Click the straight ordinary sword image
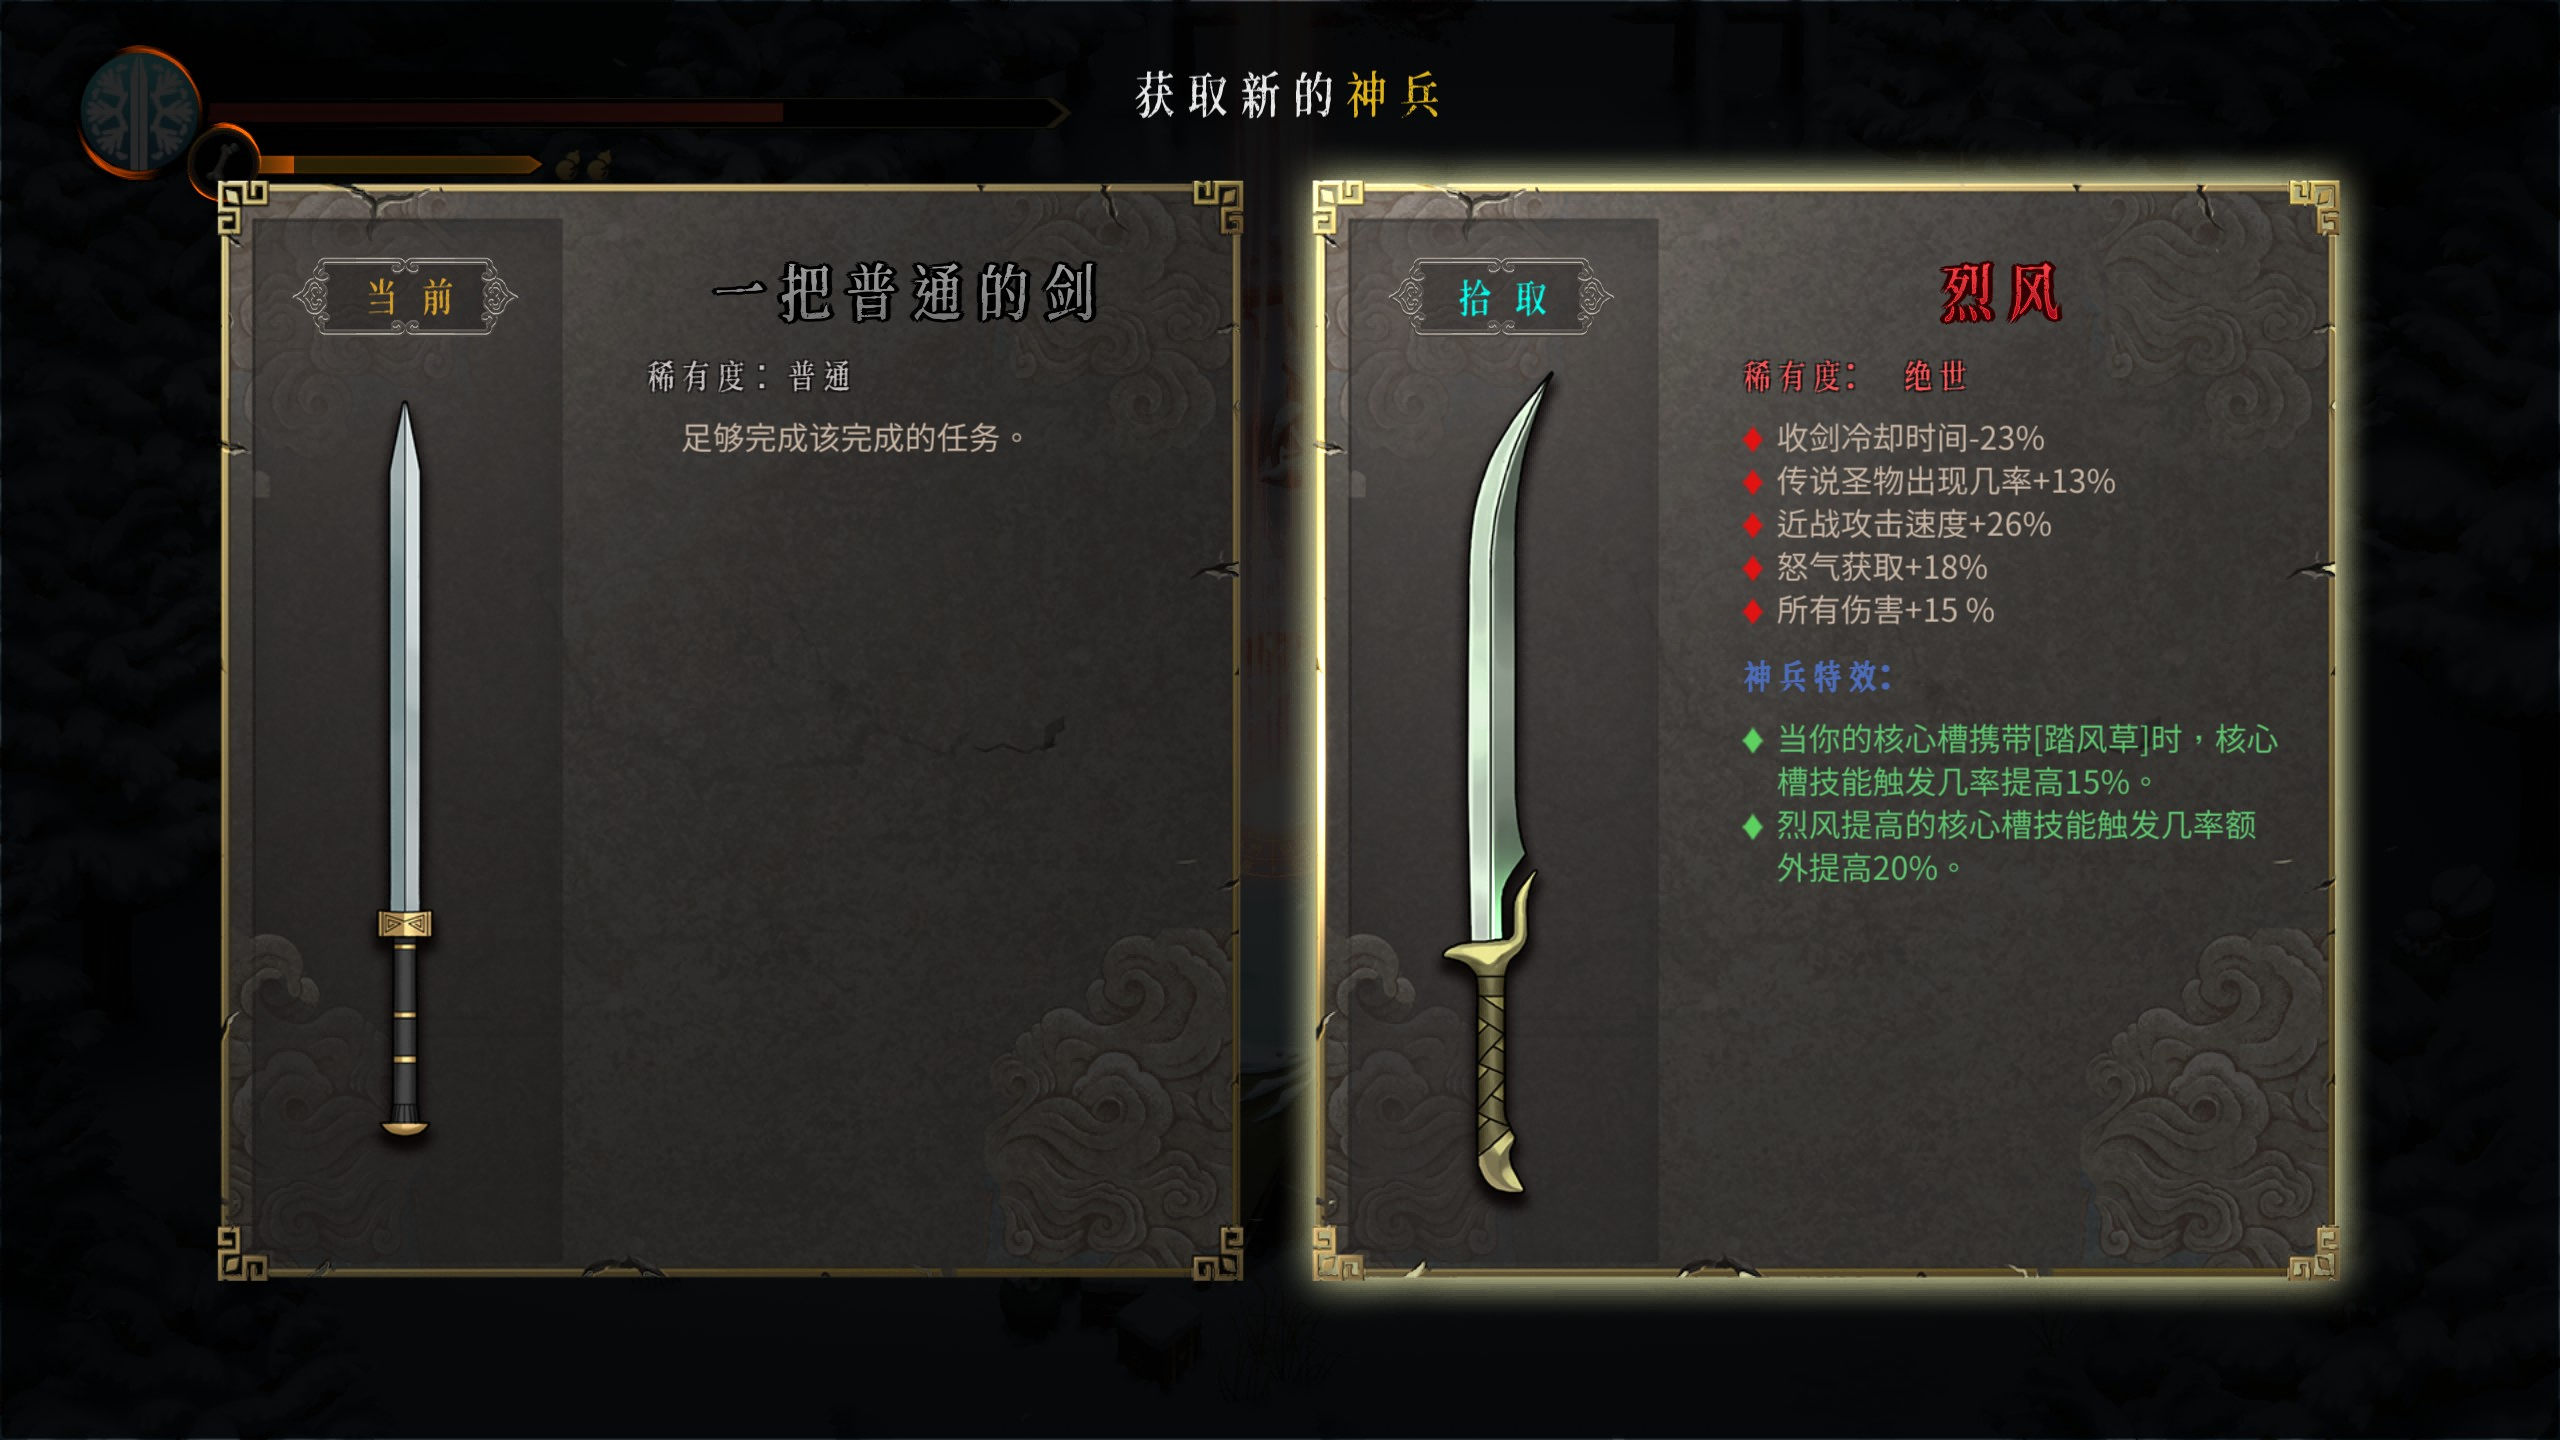2560x1440 pixels. pos(405,768)
